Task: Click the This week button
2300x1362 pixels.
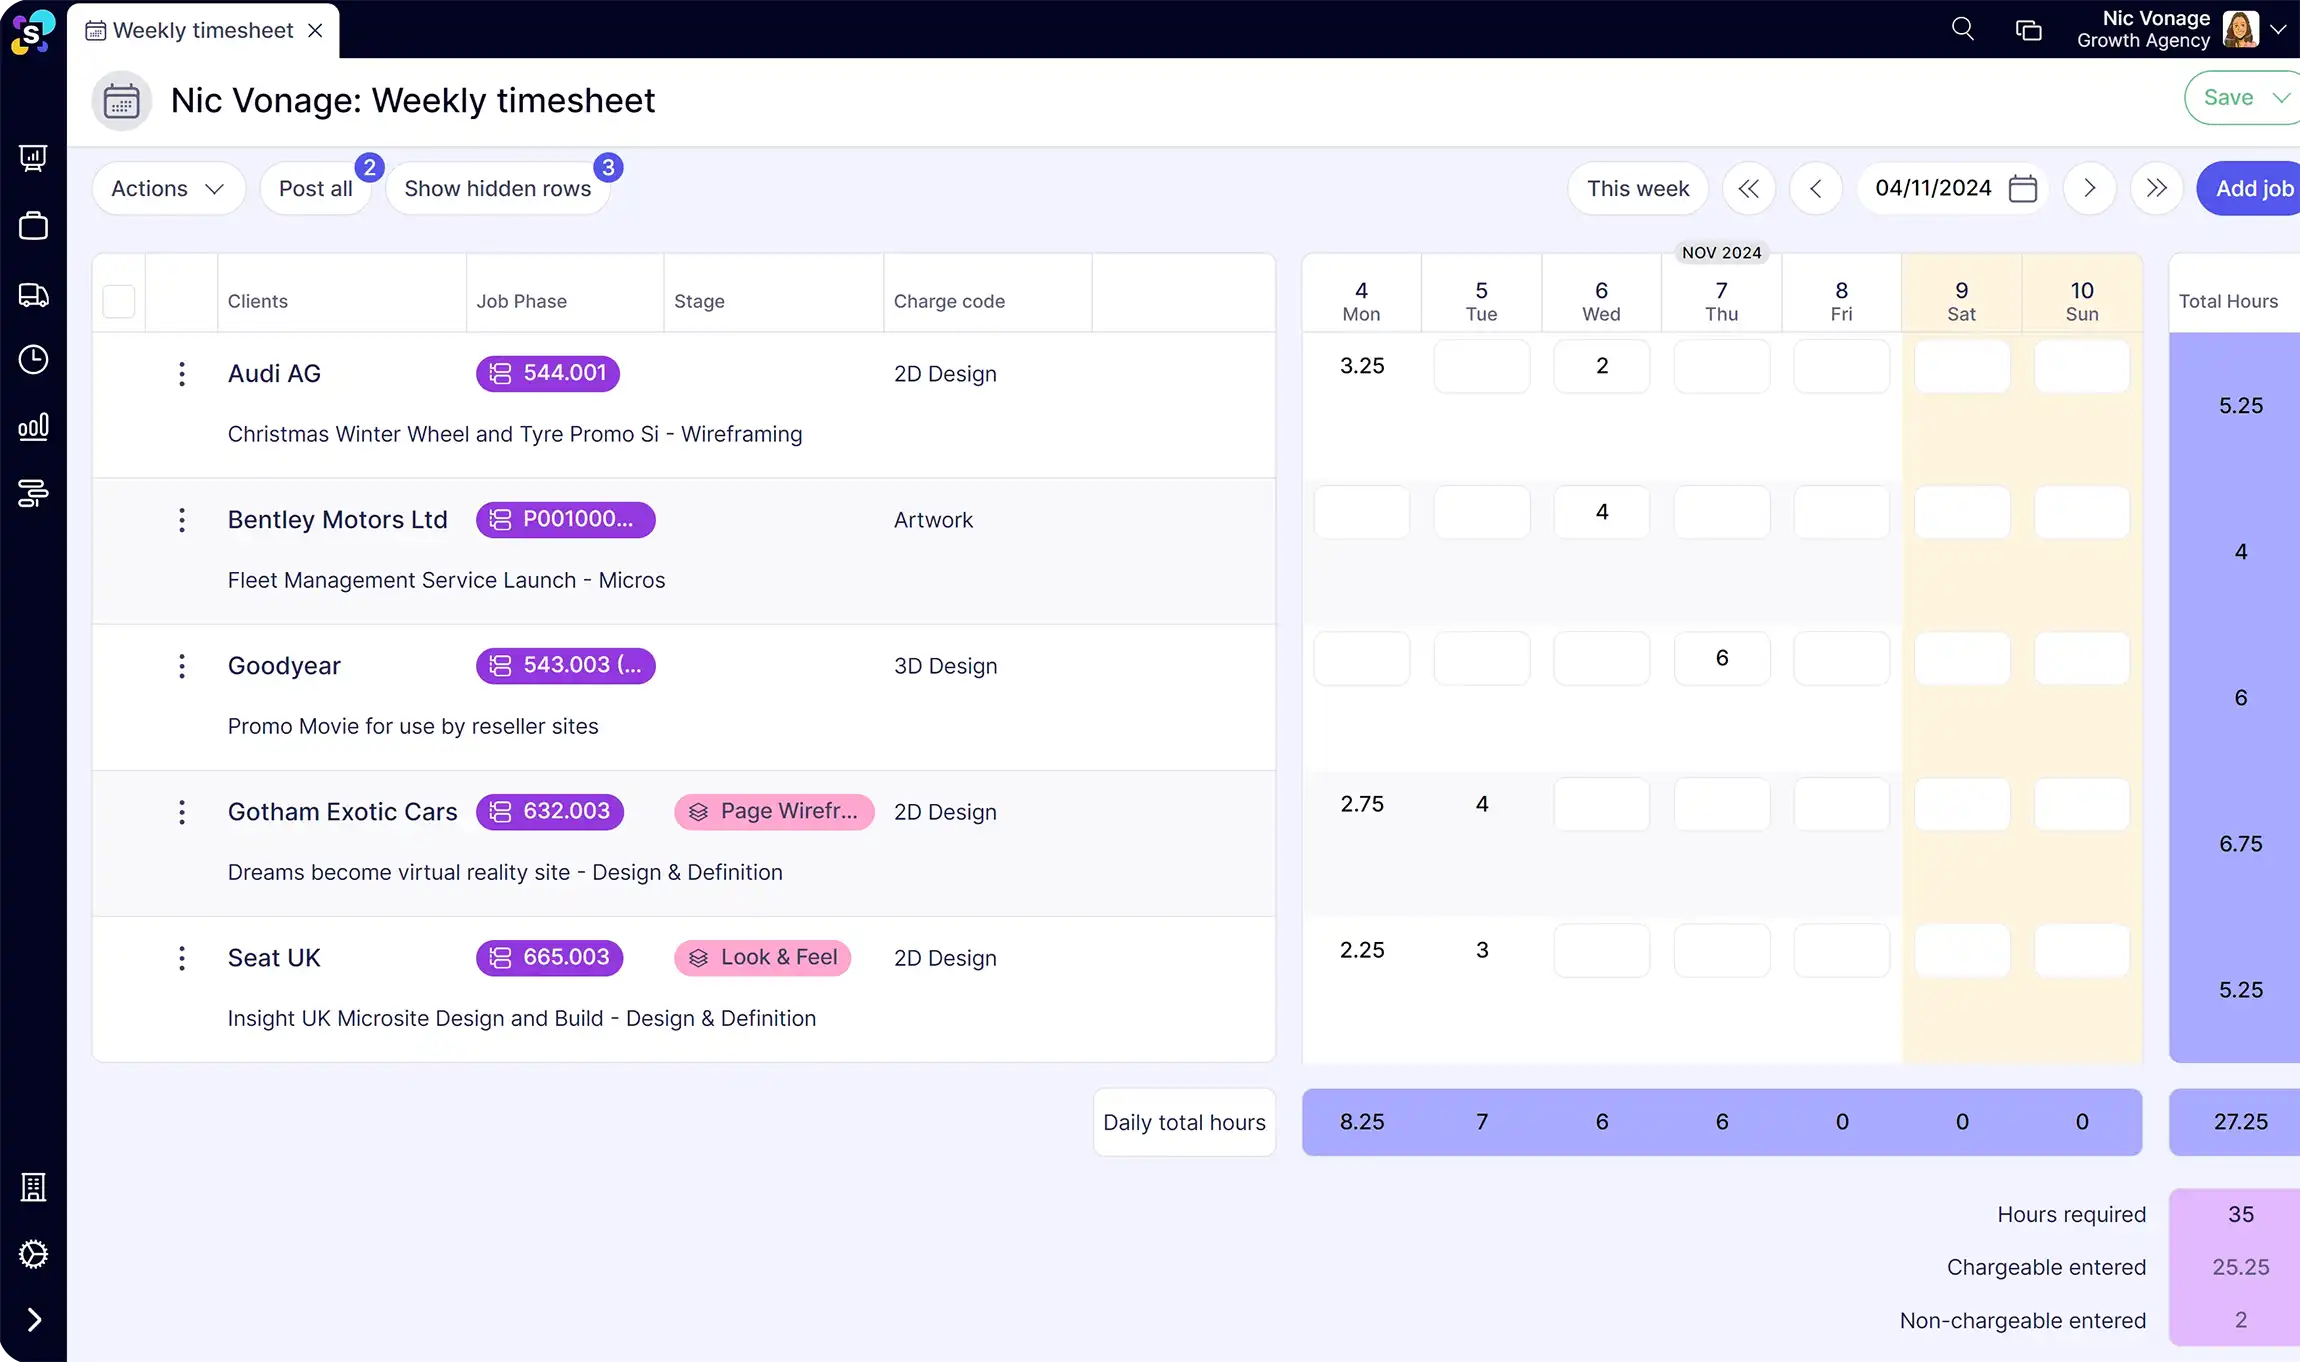Action: point(1638,188)
